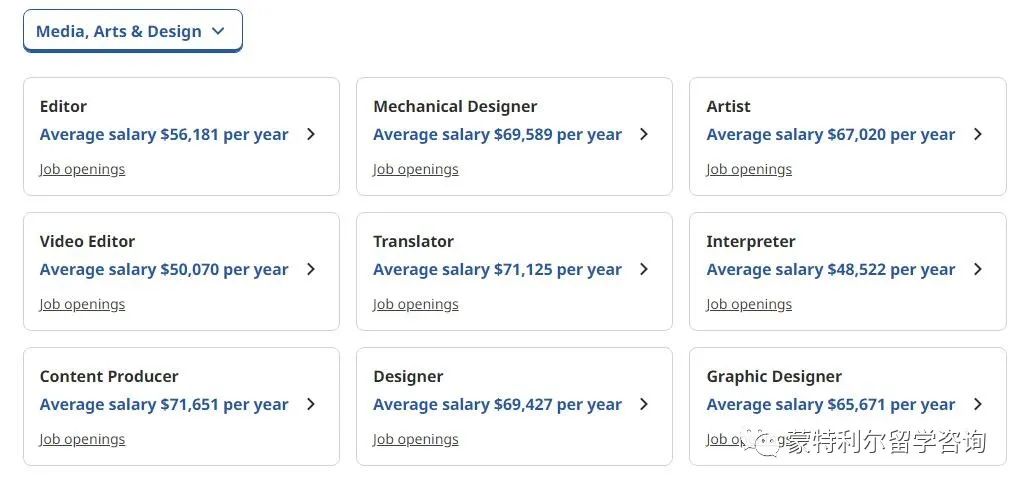Open Job openings link under Editor
Image resolution: width=1019 pixels, height=486 pixels.
82,170
